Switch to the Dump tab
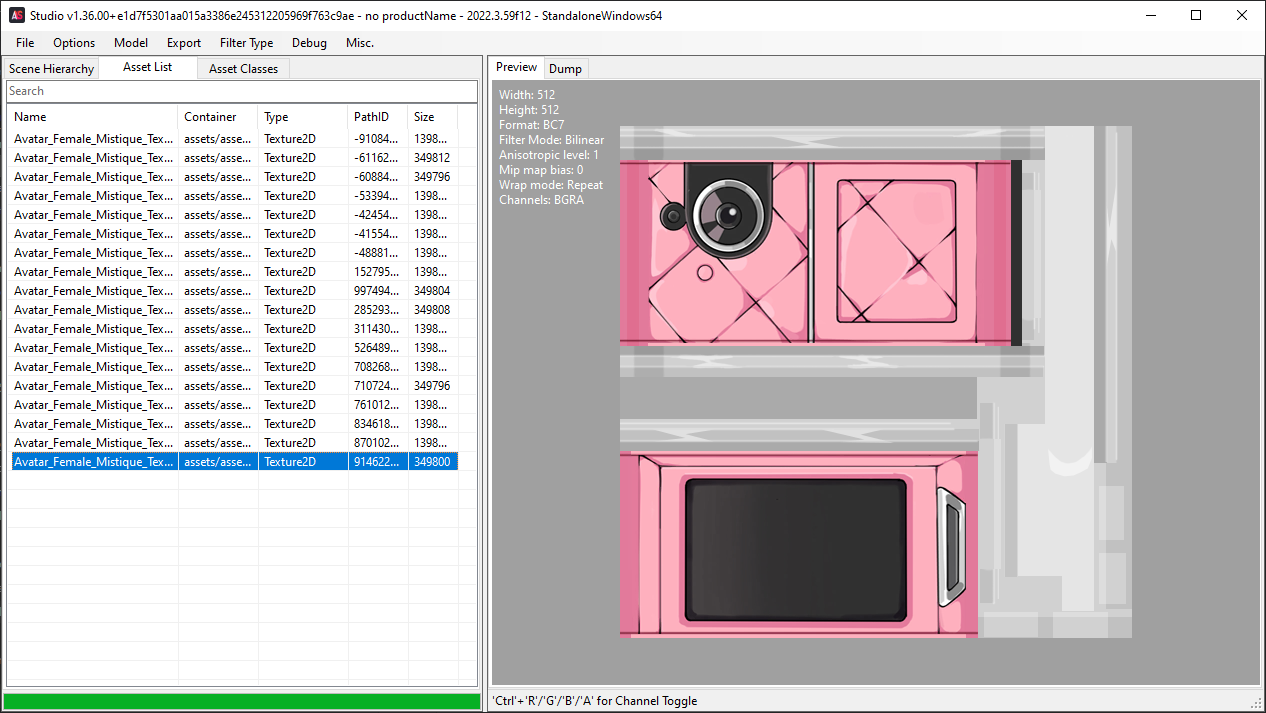Image resolution: width=1266 pixels, height=713 pixels. pos(565,69)
